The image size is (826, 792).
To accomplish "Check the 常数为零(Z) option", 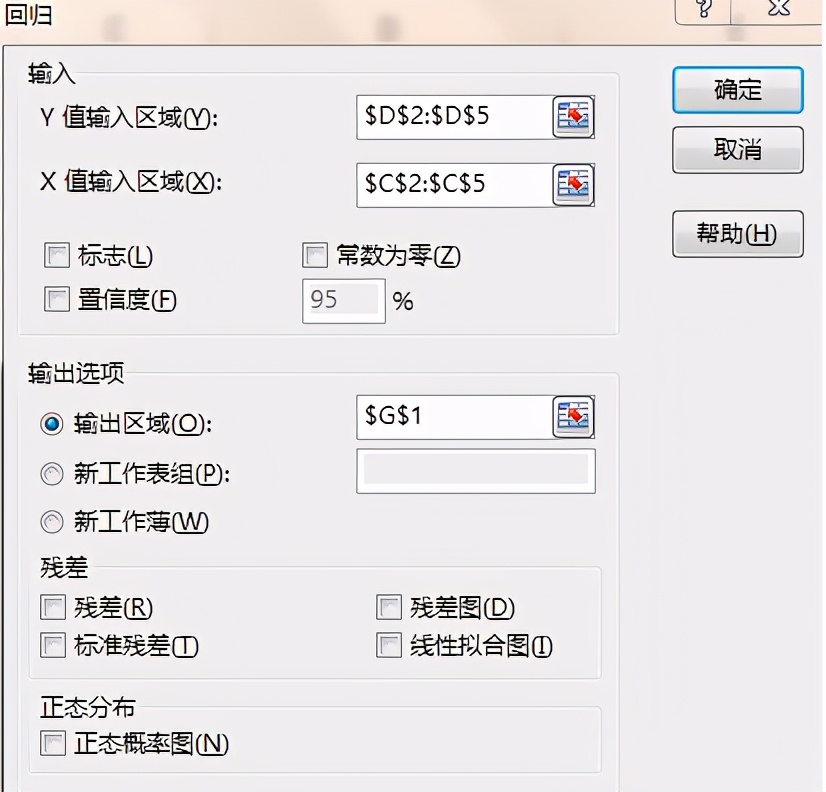I will 315,256.
